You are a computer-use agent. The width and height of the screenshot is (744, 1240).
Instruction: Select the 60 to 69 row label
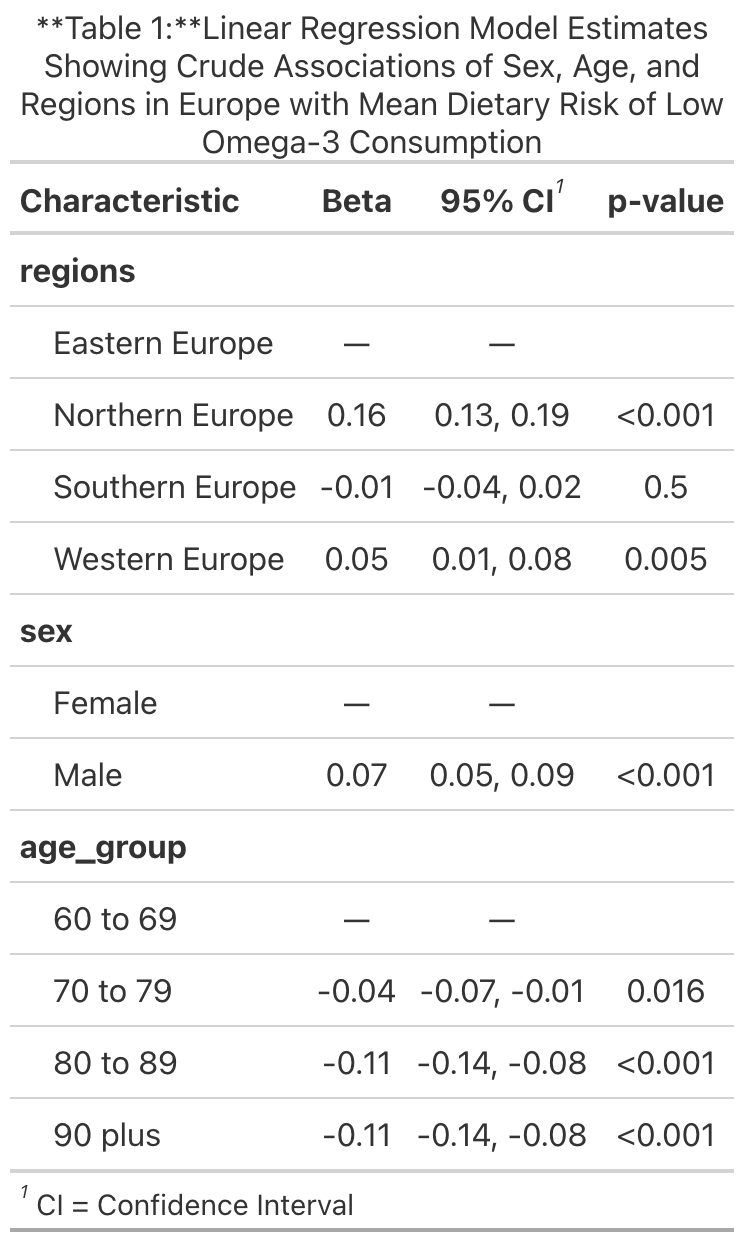pos(115,919)
